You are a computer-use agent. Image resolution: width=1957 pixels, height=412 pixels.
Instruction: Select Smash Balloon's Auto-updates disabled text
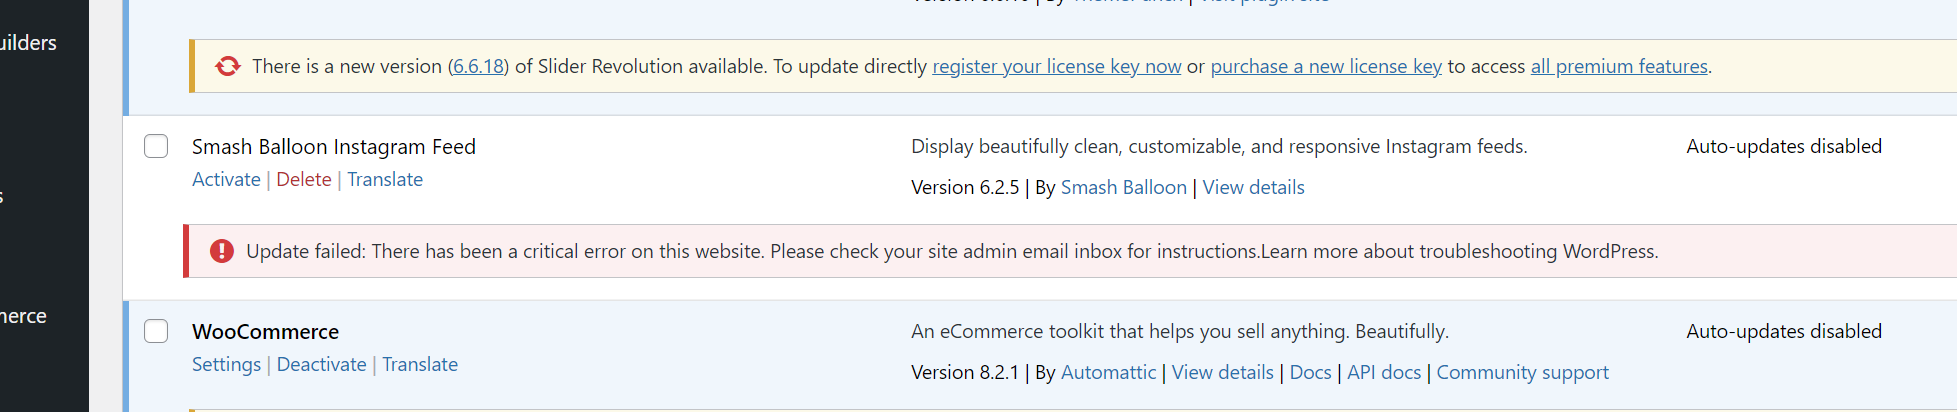(1784, 146)
